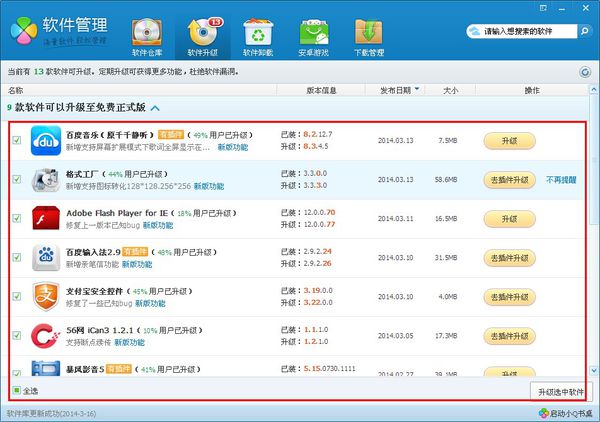Uncheck the 百度输入法2.9 checkbox
Screen dimensions: 600x422
(x=16, y=257)
